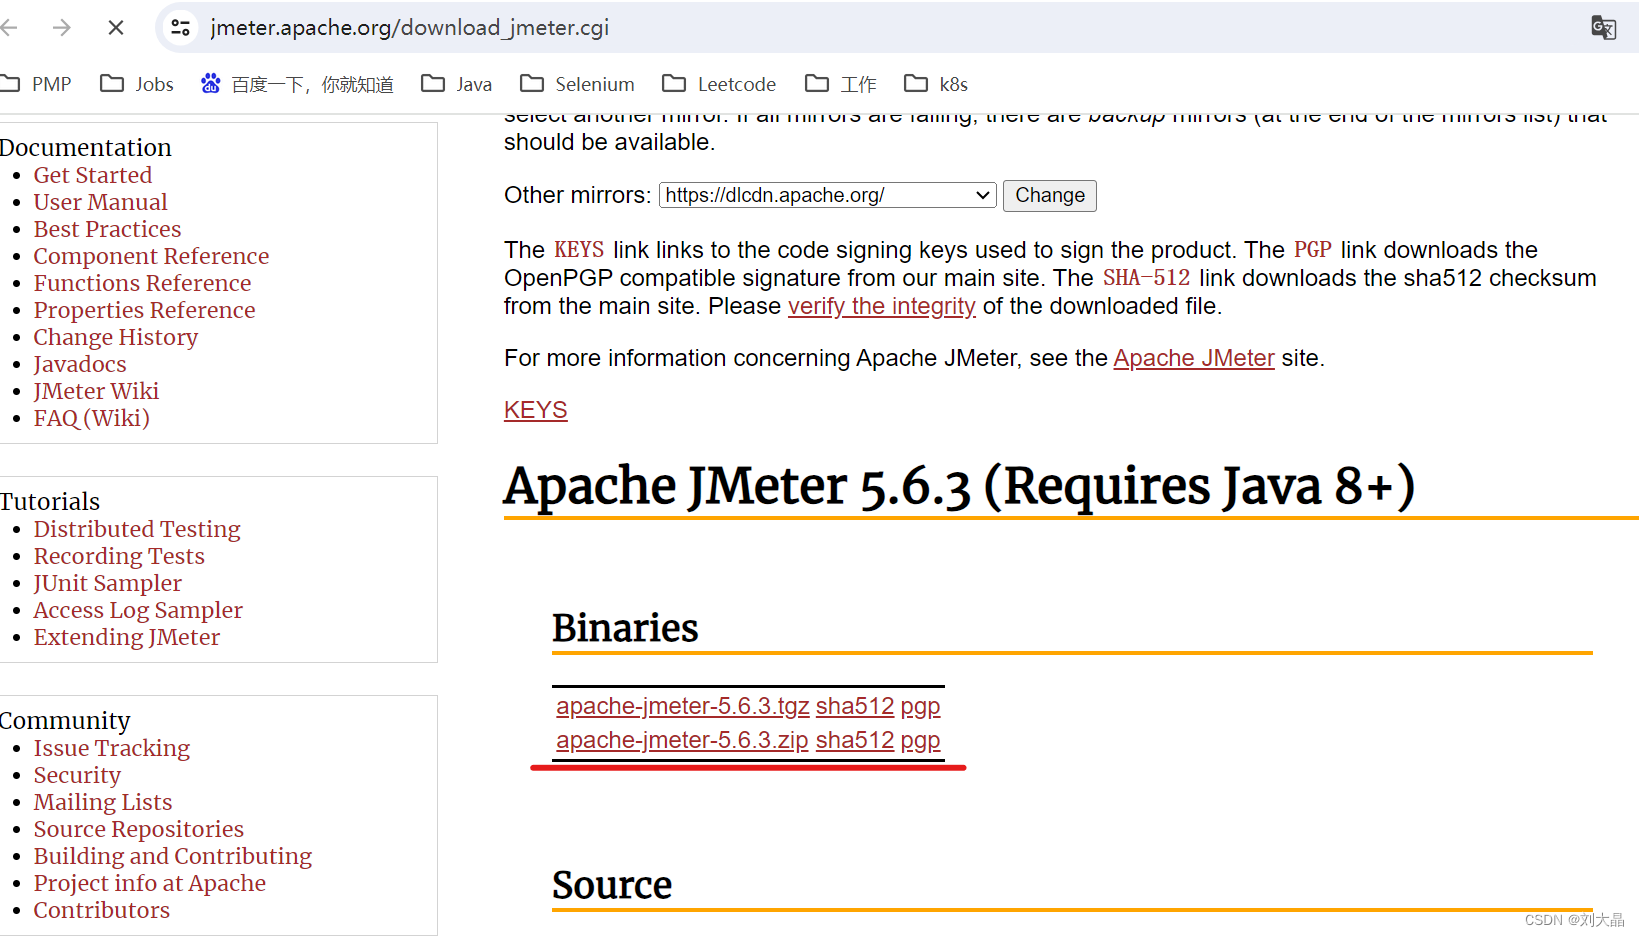Open Component Reference link
This screenshot has width=1639, height=937.
(x=151, y=256)
